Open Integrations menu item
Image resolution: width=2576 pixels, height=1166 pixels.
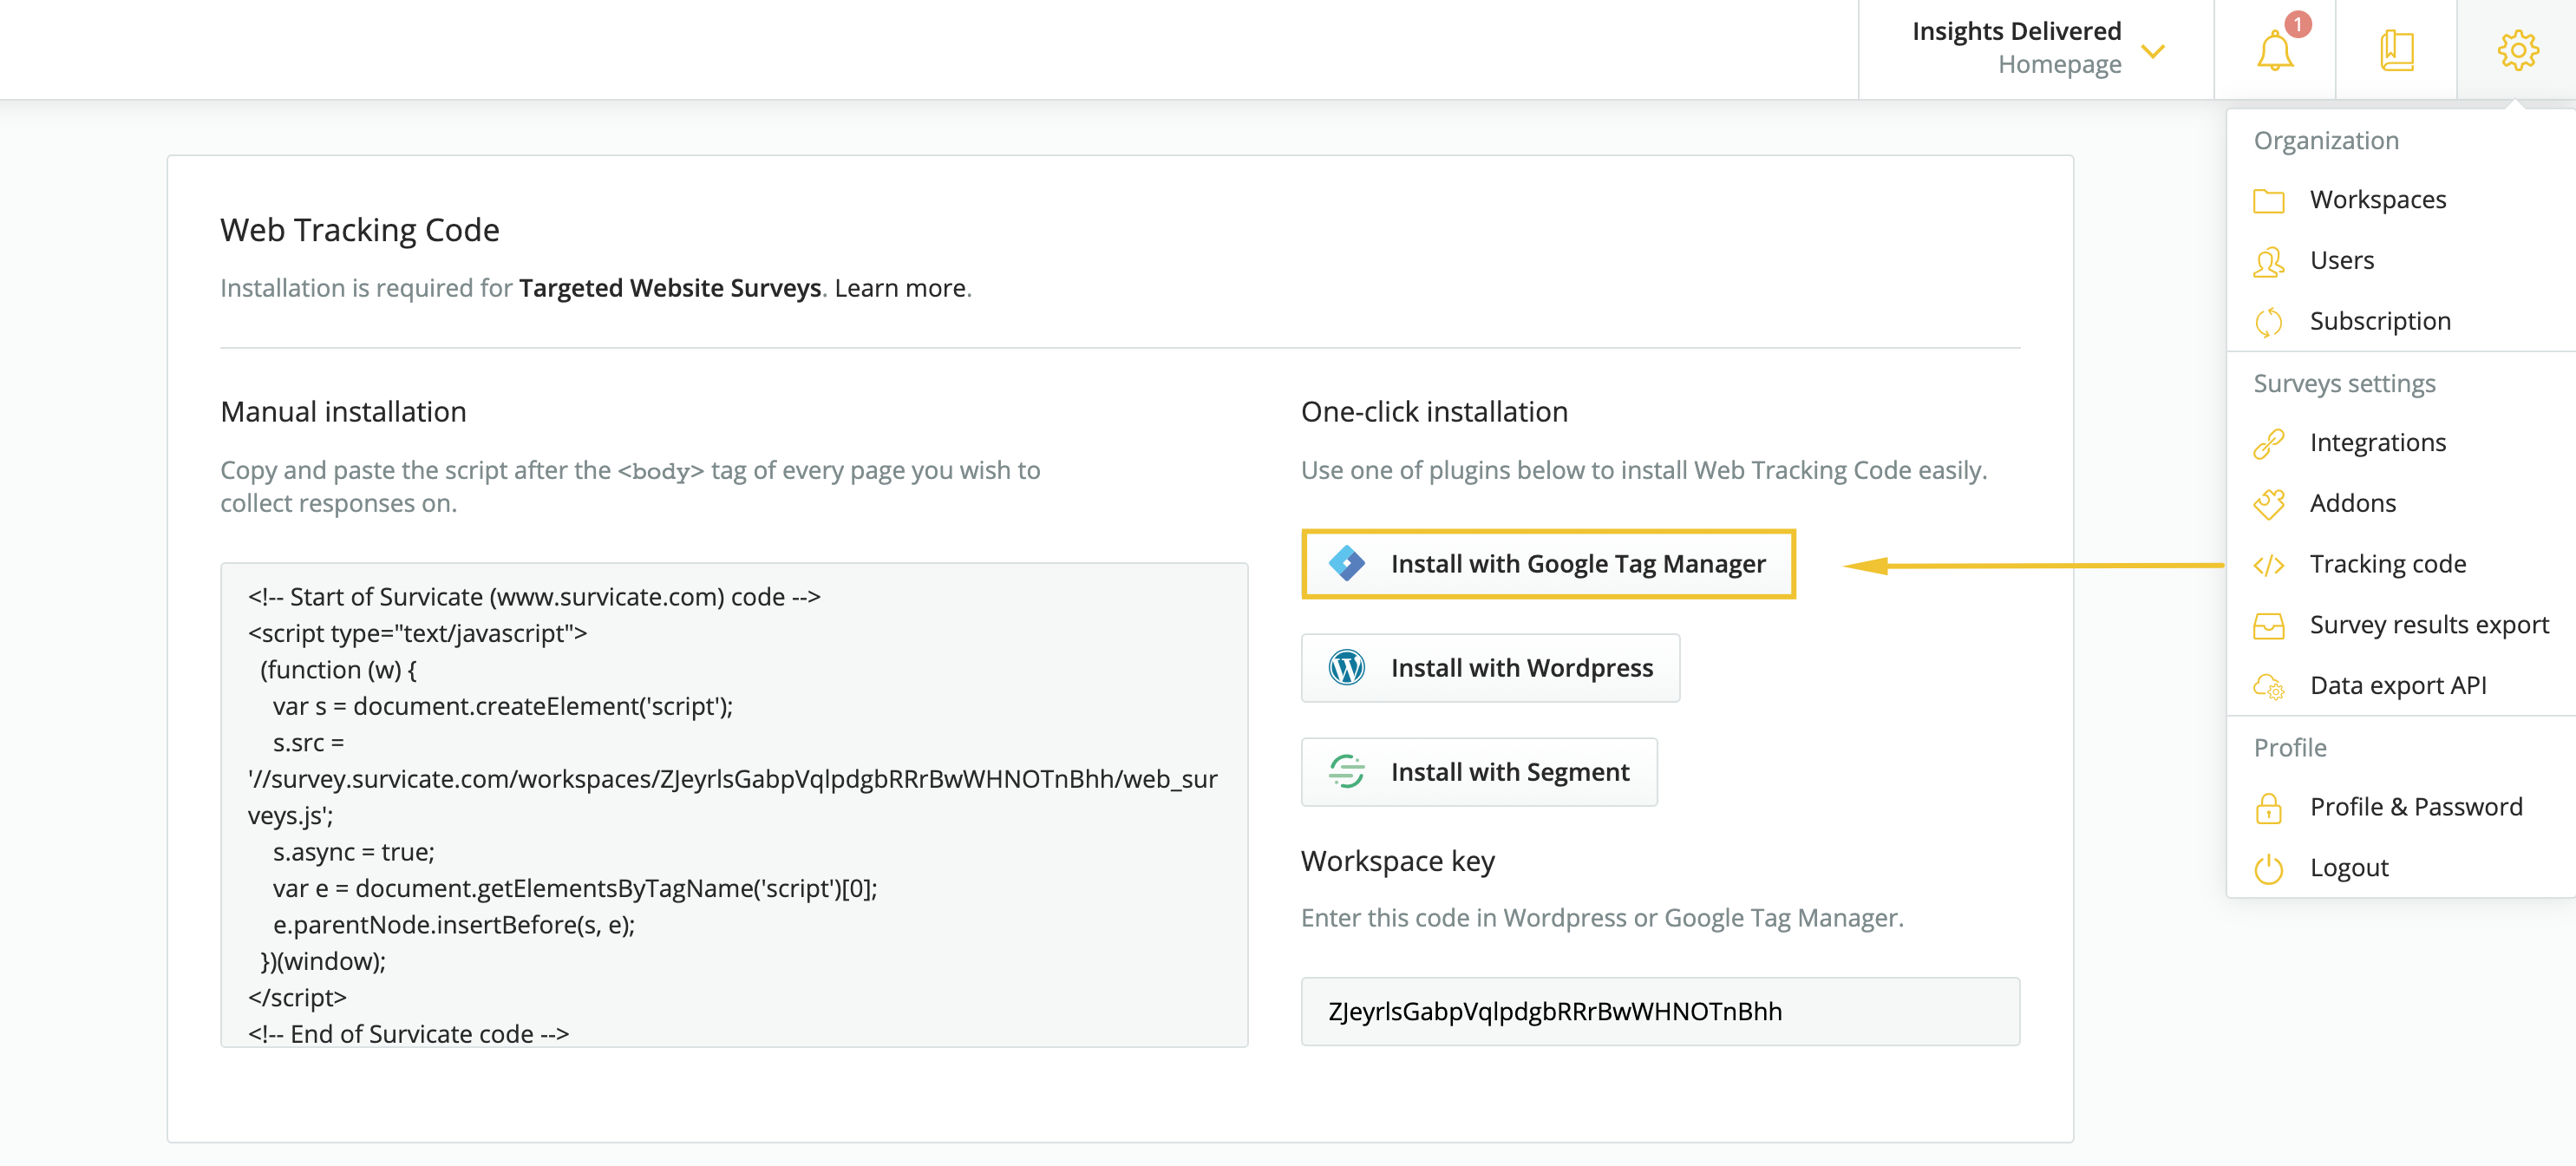[2377, 443]
